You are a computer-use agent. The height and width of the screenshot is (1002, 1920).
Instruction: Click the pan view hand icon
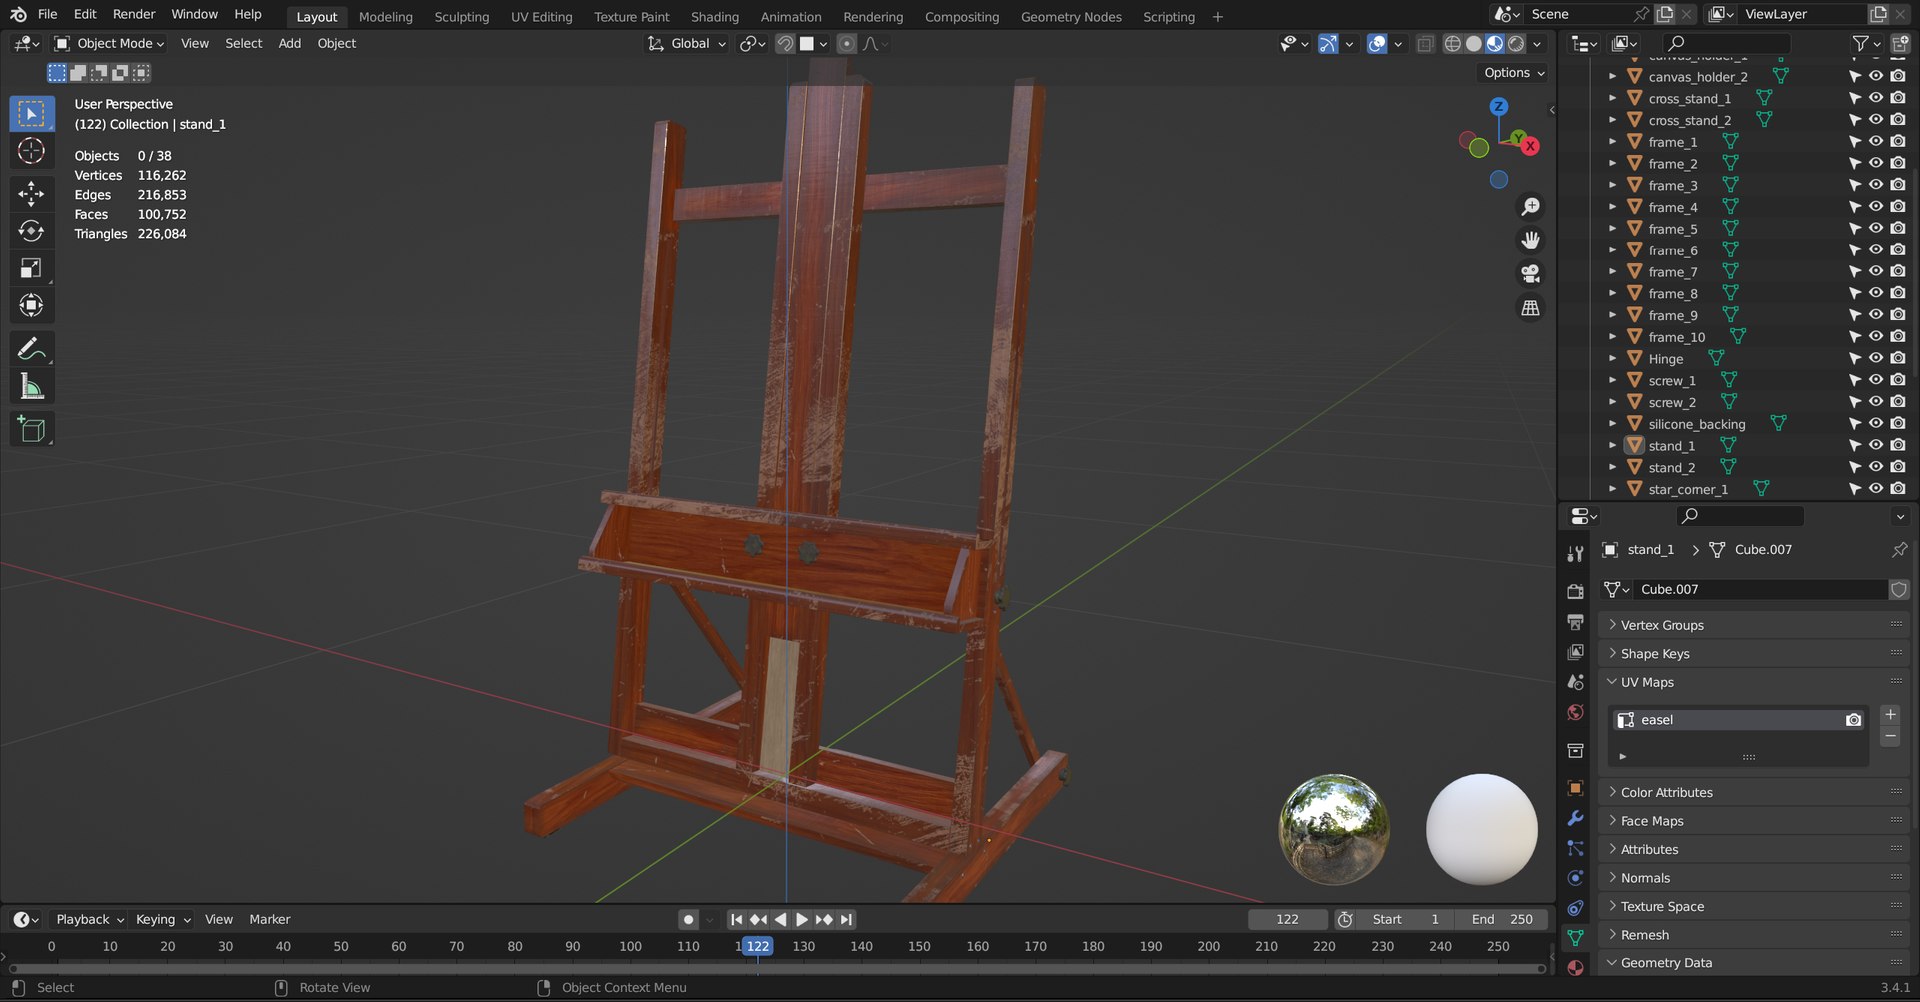[1530, 240]
